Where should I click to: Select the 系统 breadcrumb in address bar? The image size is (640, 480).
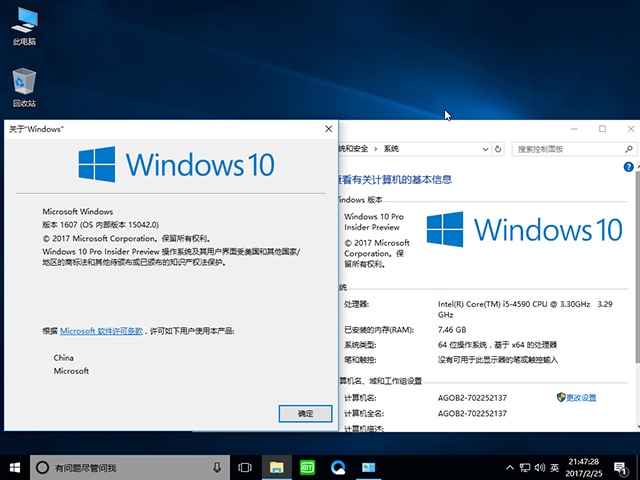pyautogui.click(x=391, y=149)
